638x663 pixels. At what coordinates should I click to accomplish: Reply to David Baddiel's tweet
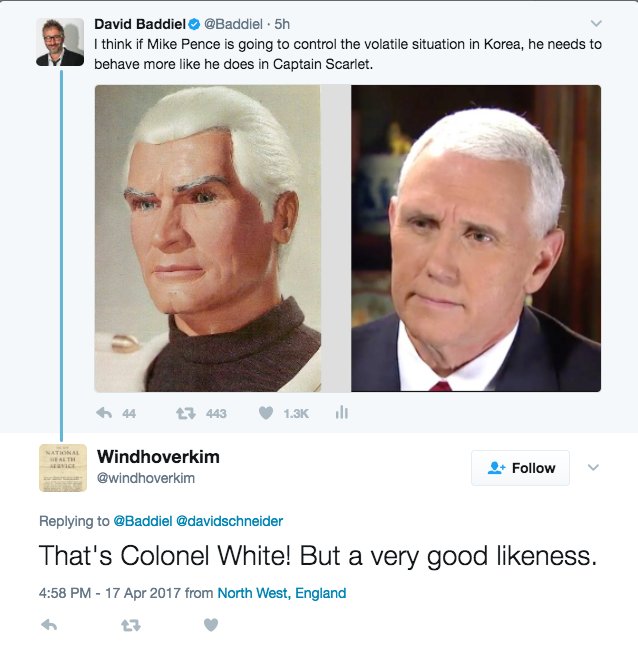[x=104, y=413]
